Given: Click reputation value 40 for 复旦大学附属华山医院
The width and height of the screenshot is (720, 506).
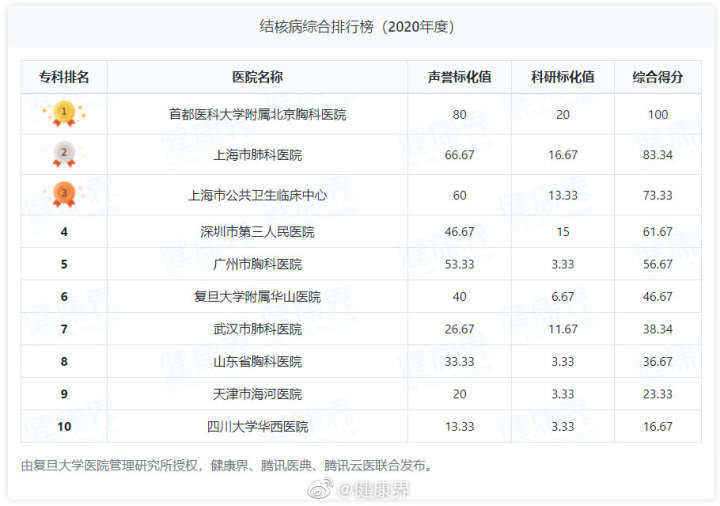Looking at the screenshot, I should tap(459, 297).
